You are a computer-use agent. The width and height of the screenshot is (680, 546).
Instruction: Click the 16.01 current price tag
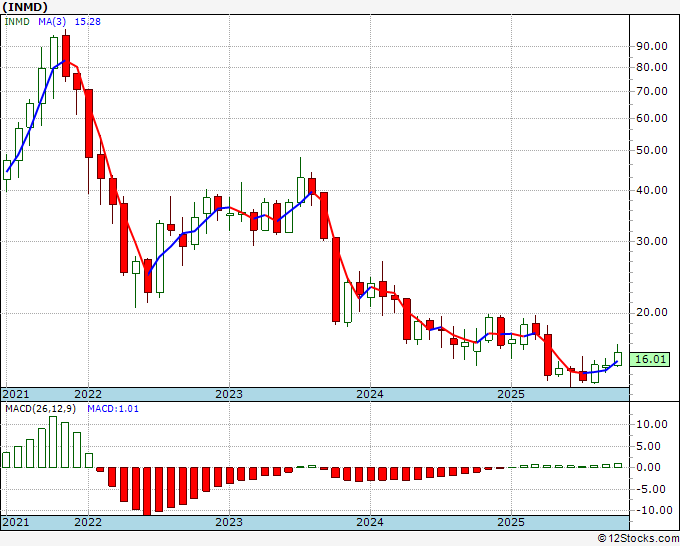(x=650, y=359)
